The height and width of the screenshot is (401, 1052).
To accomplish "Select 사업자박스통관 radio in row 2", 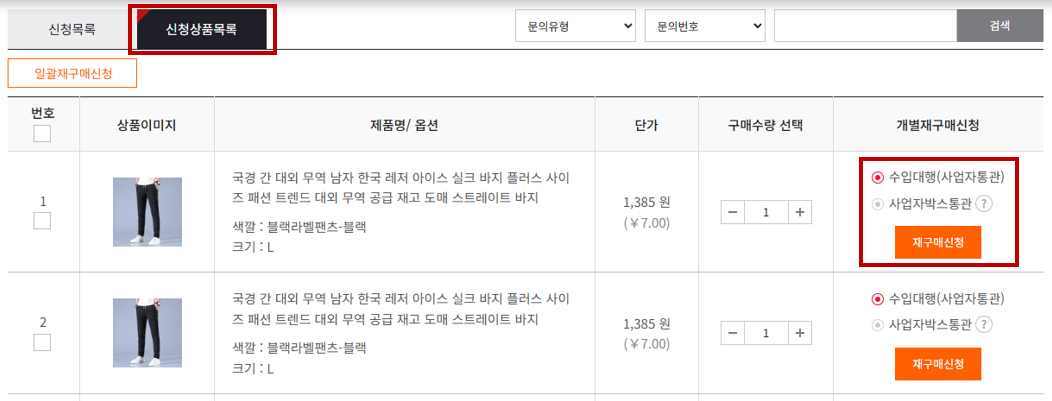I will [x=877, y=325].
